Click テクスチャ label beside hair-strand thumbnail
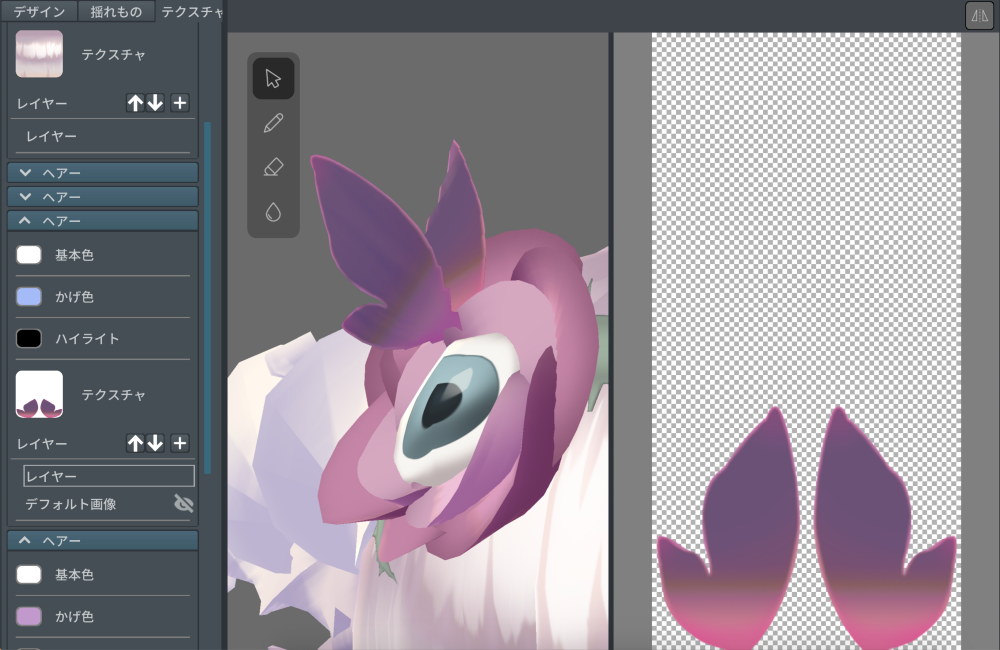The width and height of the screenshot is (1000, 650). click(114, 55)
